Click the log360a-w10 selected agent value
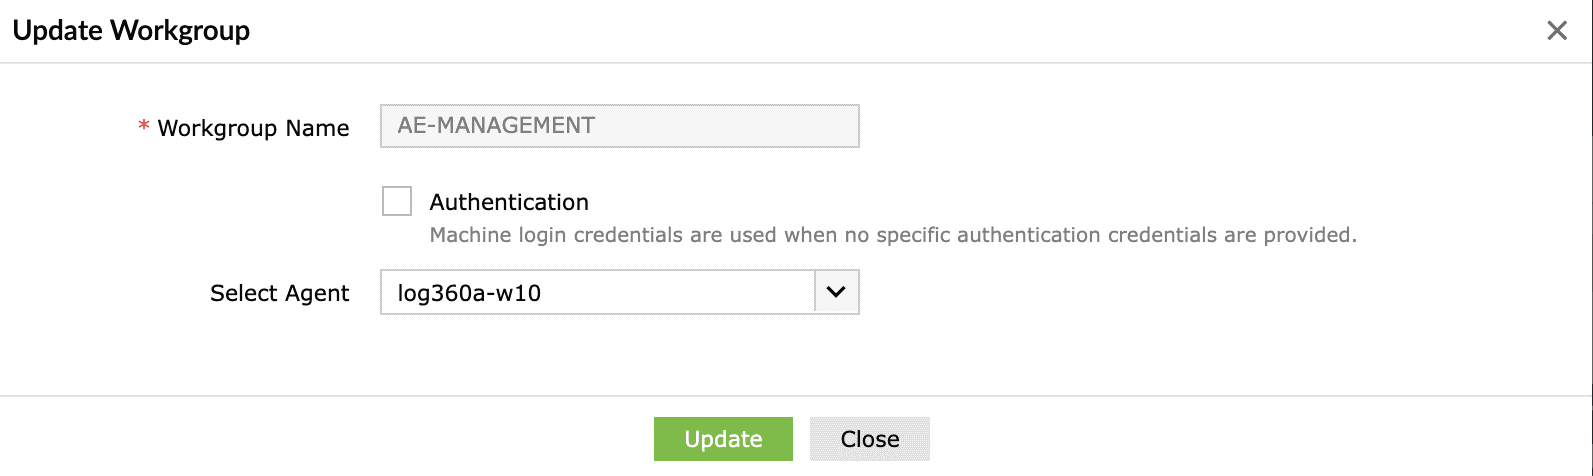The height and width of the screenshot is (476, 1593). pos(469,293)
